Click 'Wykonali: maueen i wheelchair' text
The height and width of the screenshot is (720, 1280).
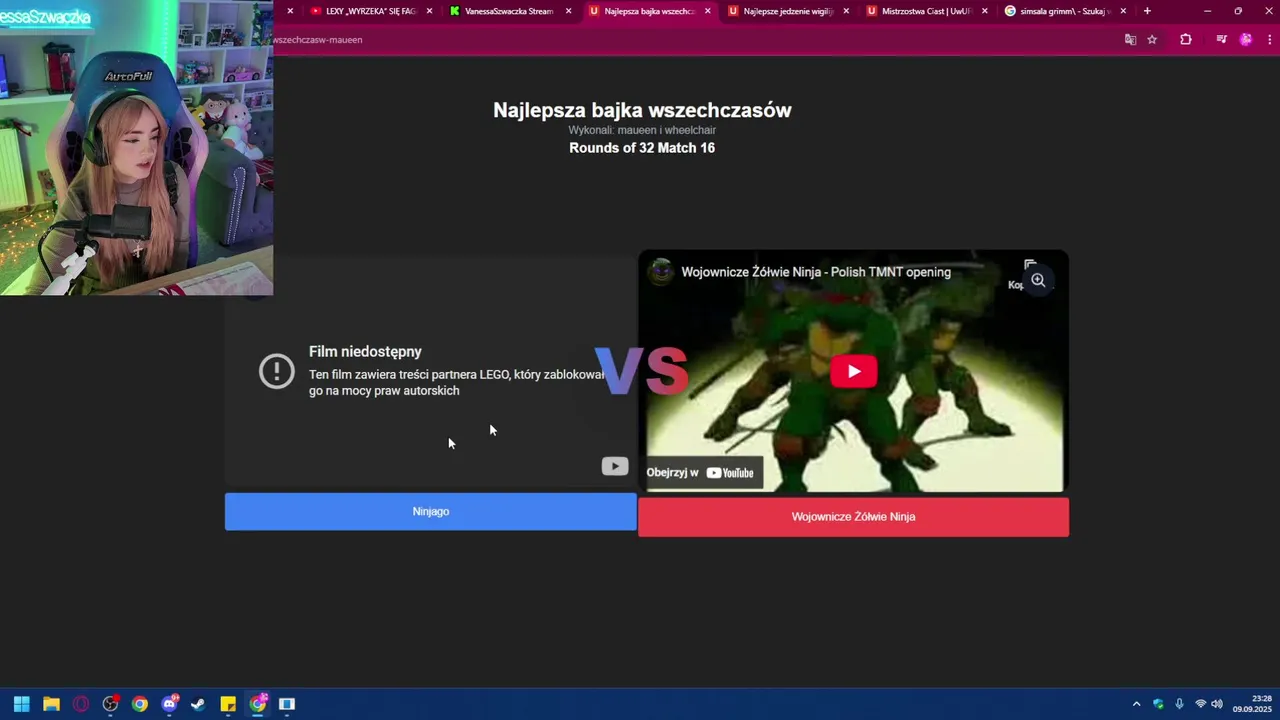click(x=642, y=130)
